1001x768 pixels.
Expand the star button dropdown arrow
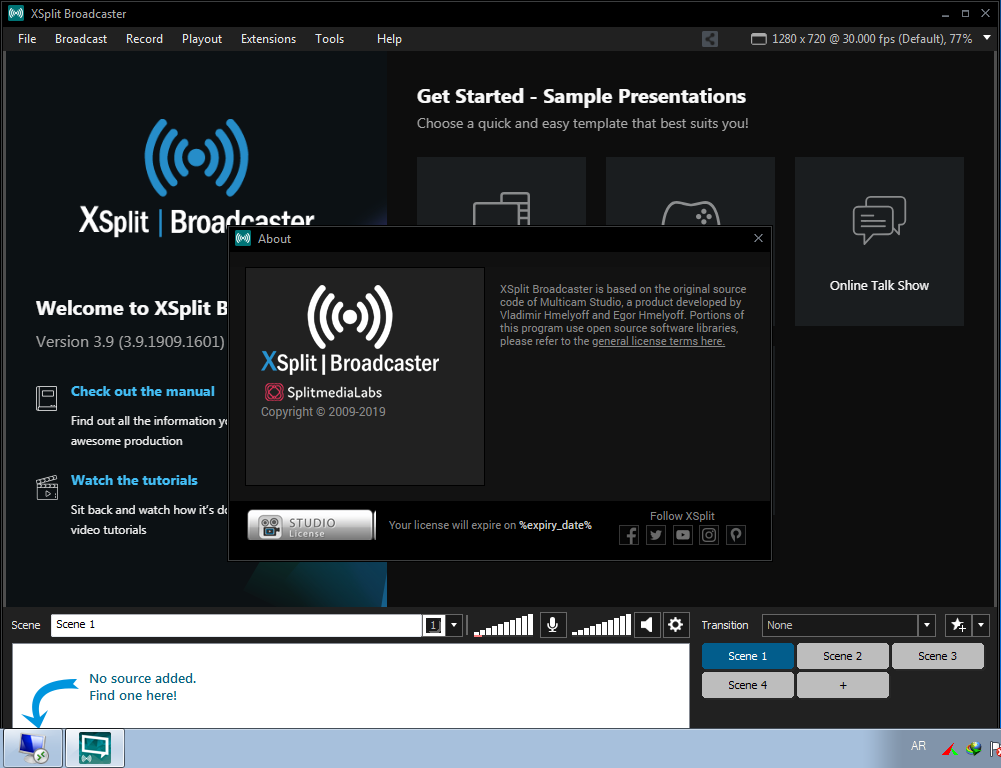tap(981, 625)
